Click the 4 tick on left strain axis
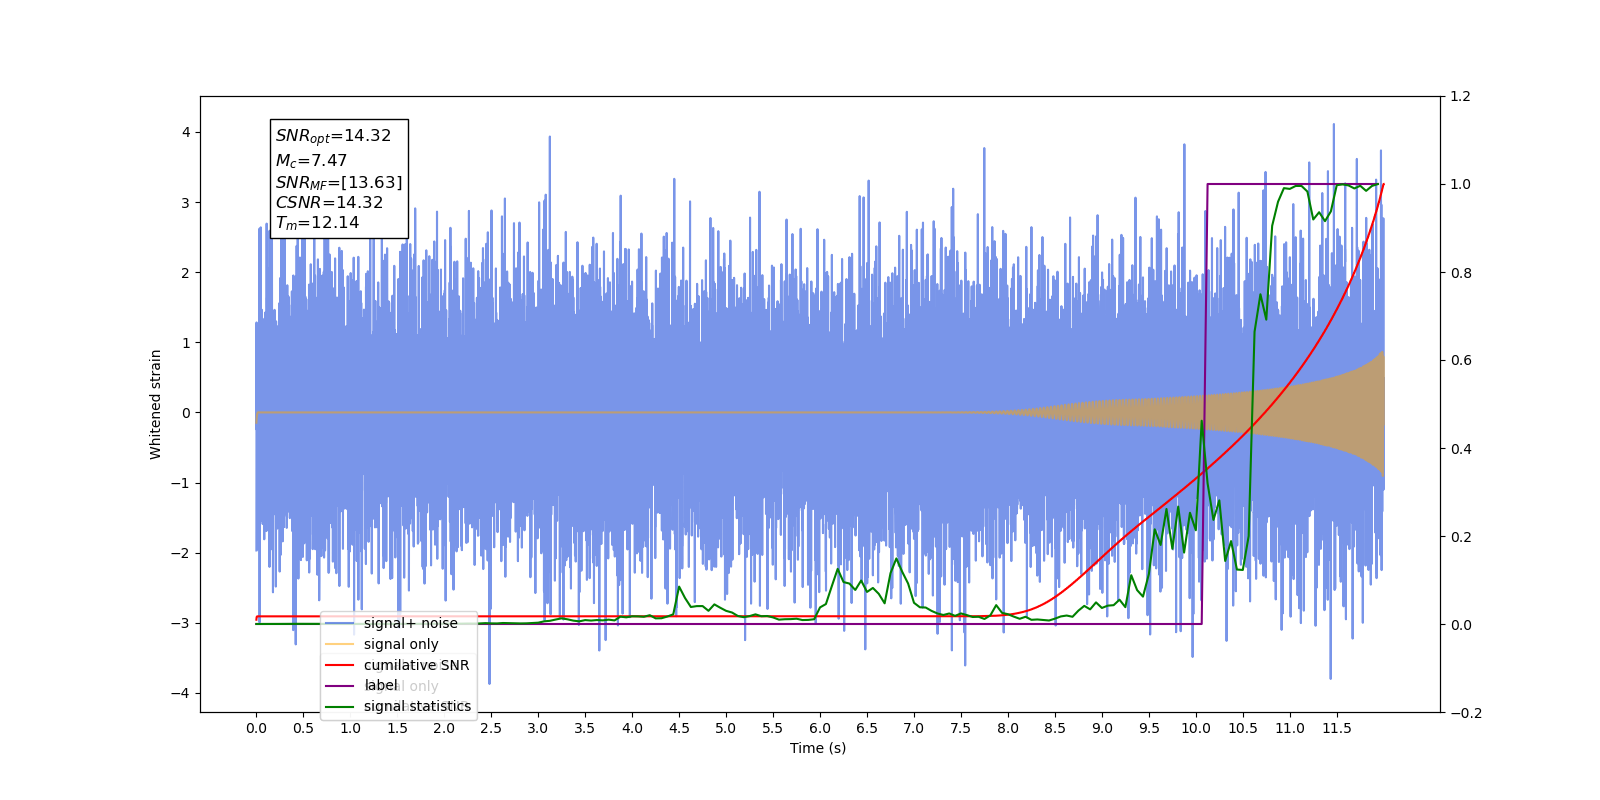The image size is (1600, 800). 186,133
